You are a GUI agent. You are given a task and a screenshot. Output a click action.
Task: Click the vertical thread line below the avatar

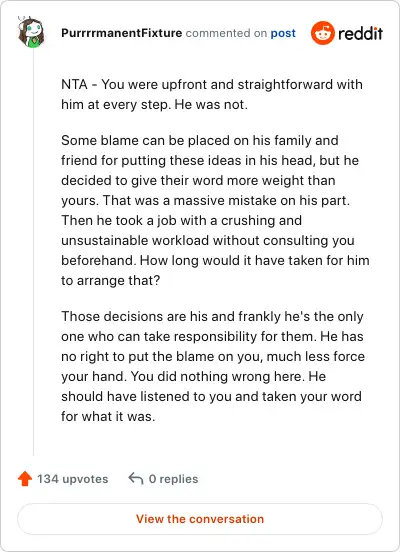click(x=33, y=252)
